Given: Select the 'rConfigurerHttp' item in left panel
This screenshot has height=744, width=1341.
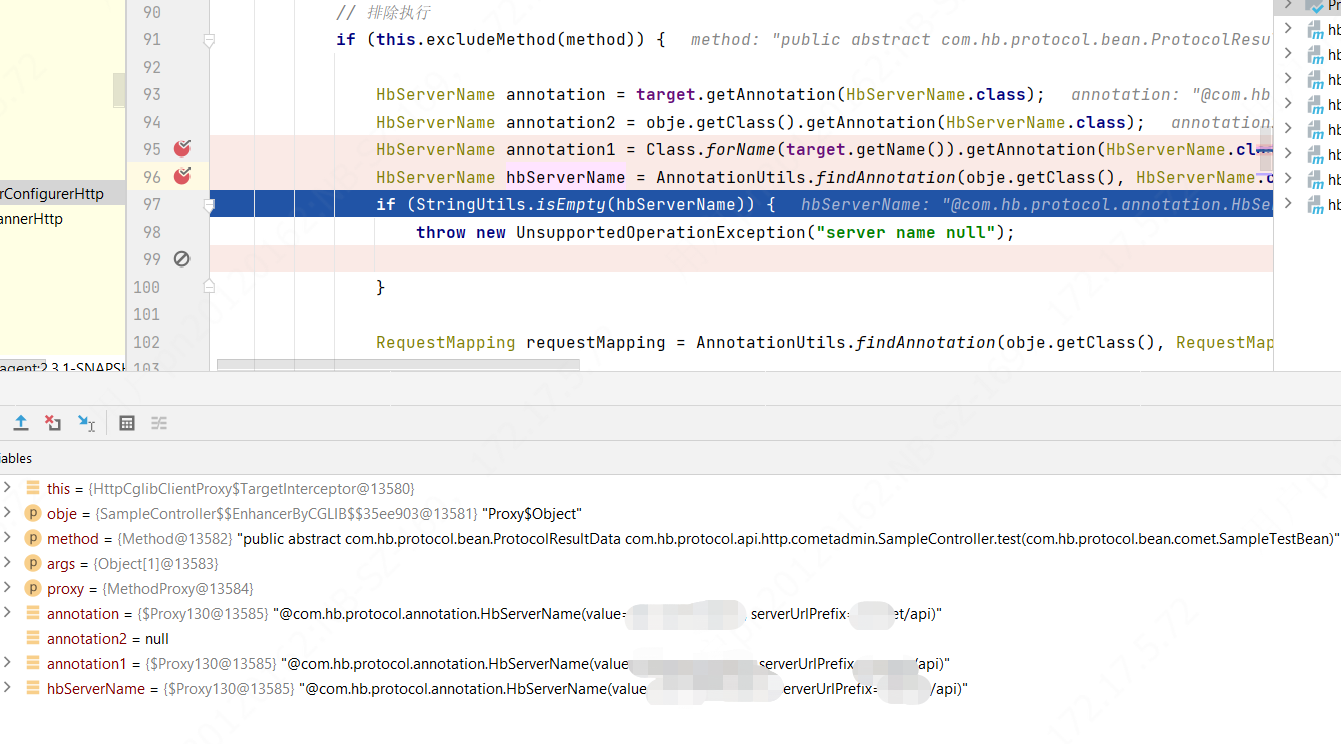Looking at the screenshot, I should tap(52, 194).
